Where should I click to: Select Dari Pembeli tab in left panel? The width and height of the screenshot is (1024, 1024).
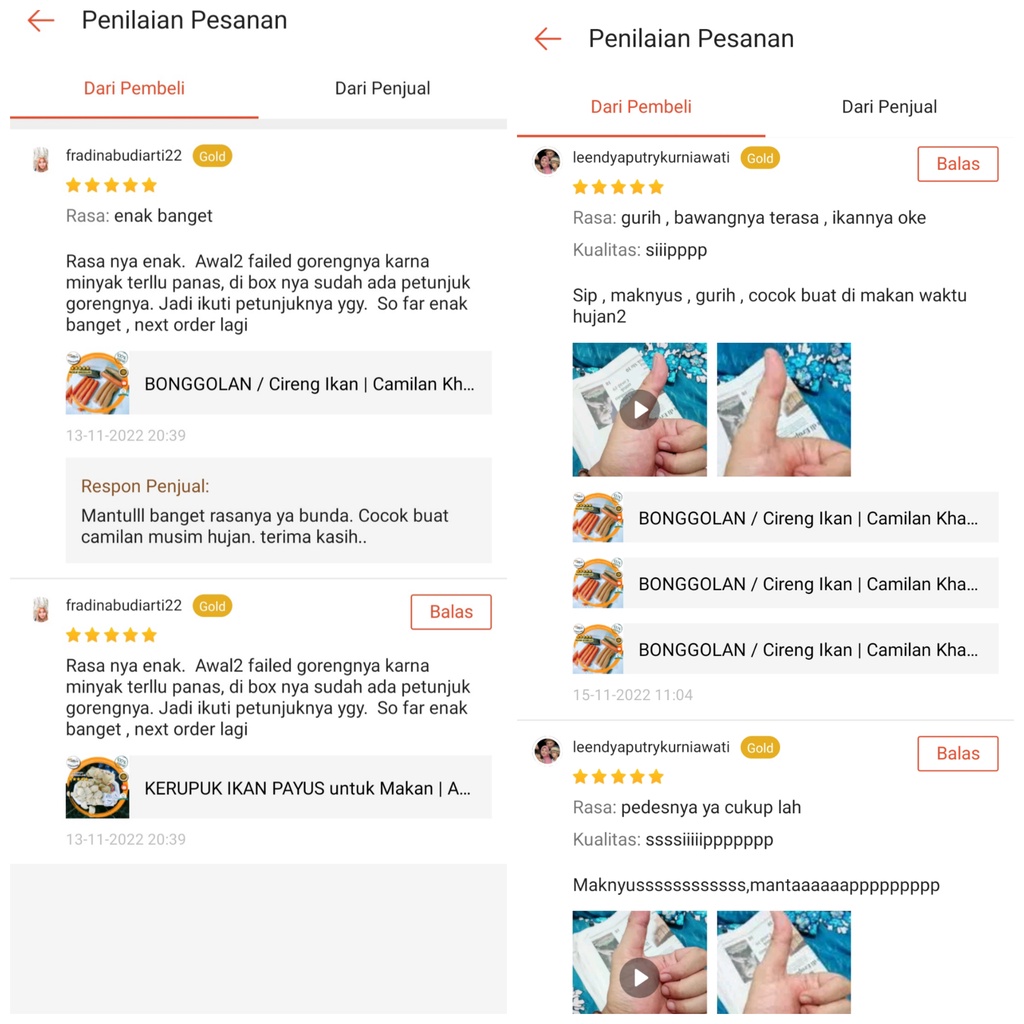(x=134, y=88)
